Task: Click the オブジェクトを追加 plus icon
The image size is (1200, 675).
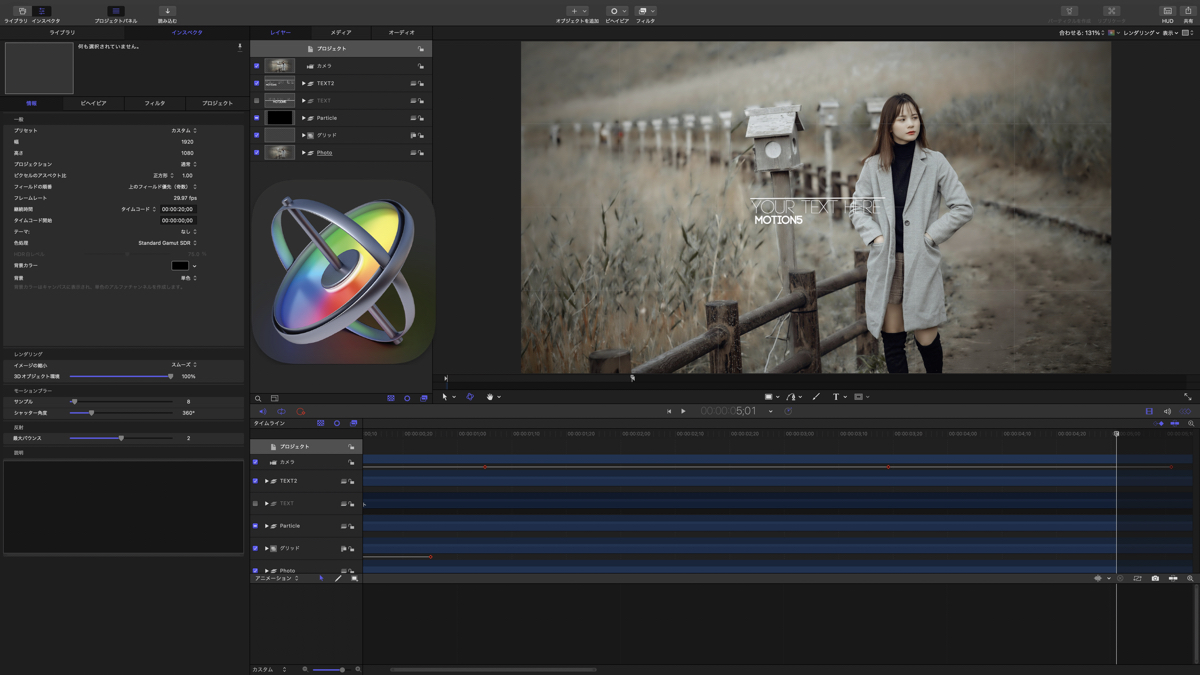Action: coord(574,11)
